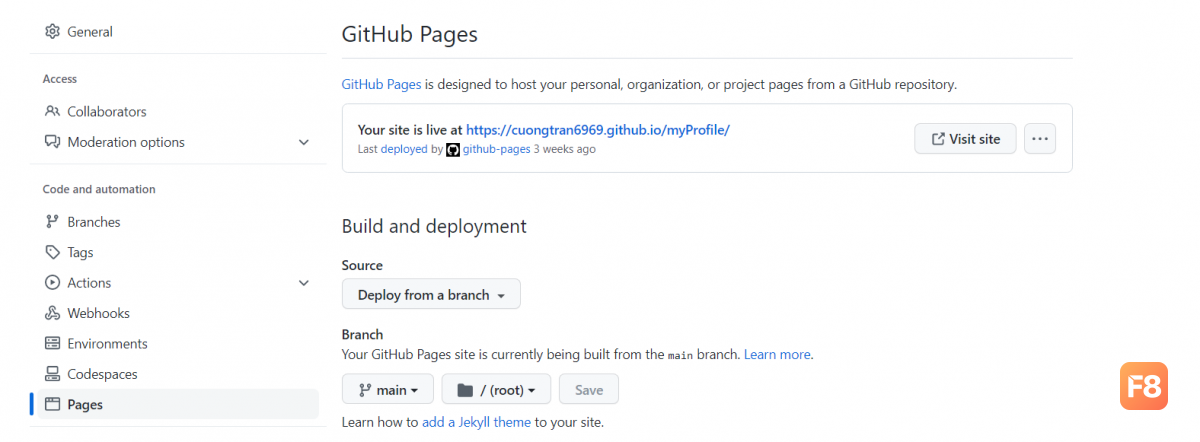The height and width of the screenshot is (442, 1200).
Task: Click the Environments server icon
Action: coord(52,344)
